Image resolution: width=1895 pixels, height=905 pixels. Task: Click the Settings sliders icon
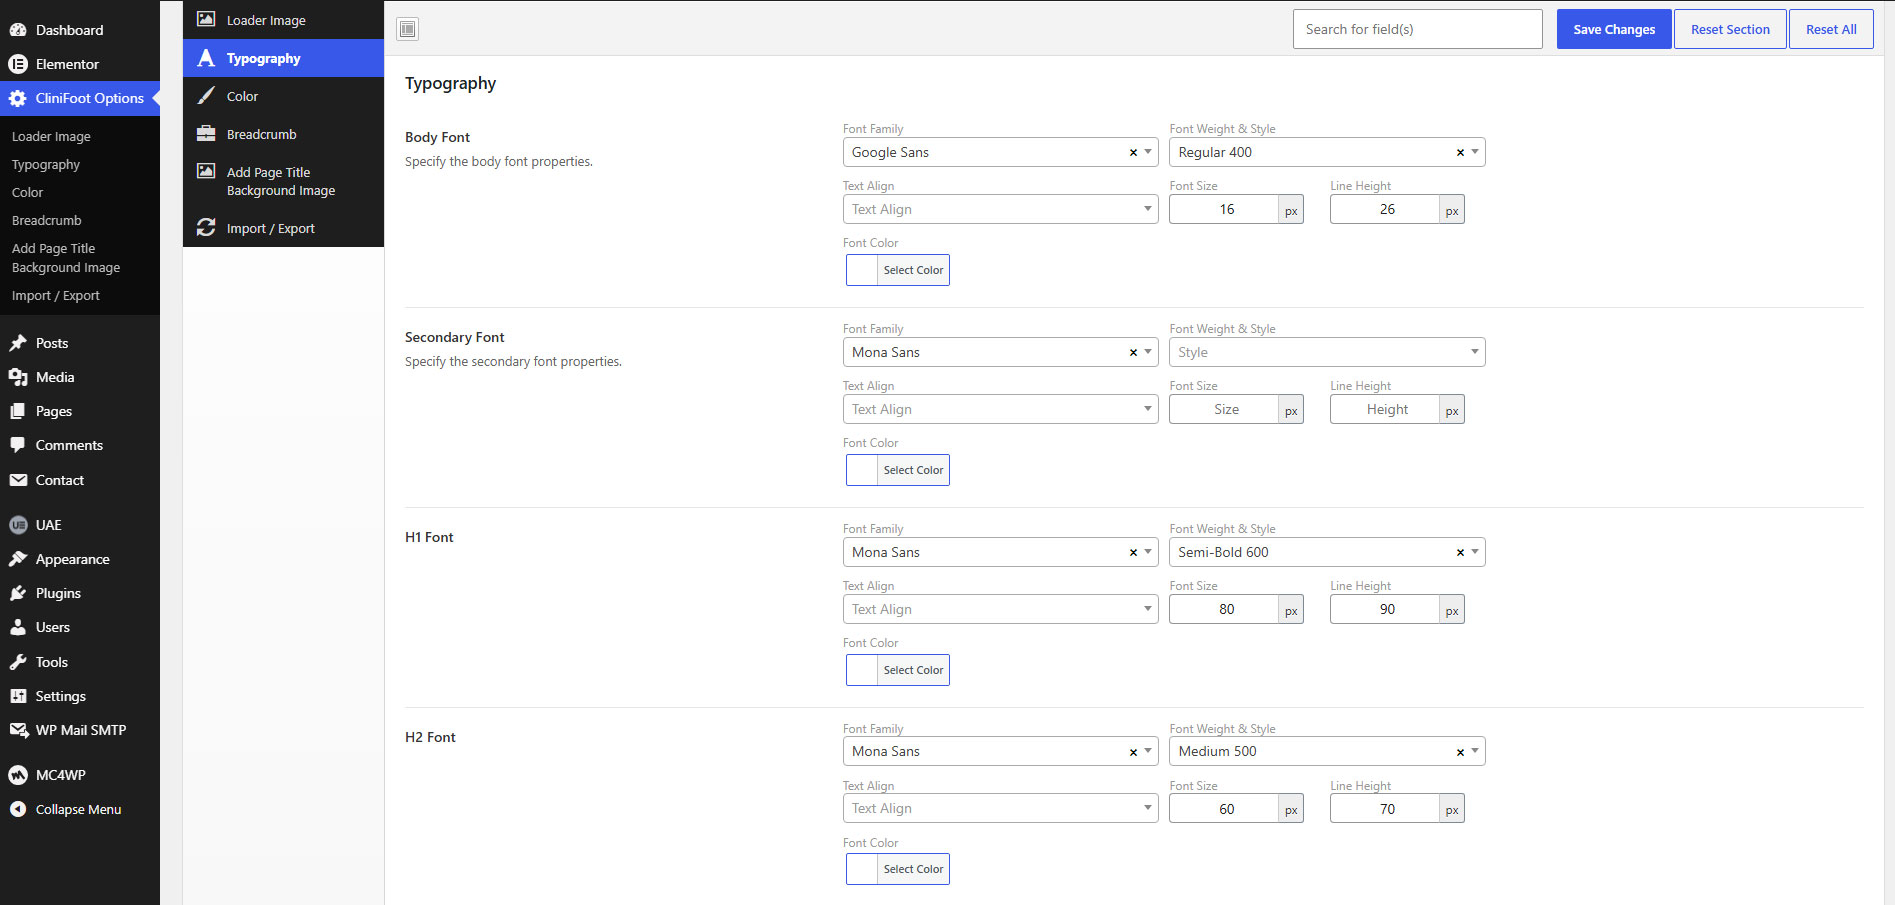click(18, 696)
